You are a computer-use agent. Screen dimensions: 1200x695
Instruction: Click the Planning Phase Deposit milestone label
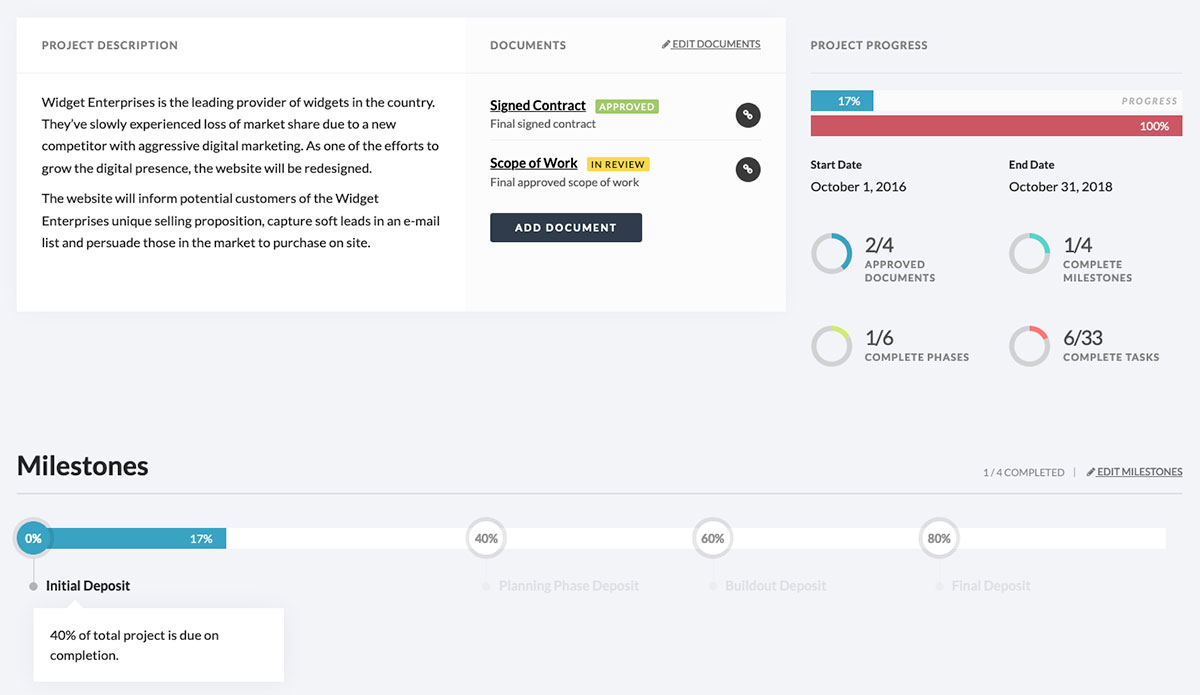568,586
